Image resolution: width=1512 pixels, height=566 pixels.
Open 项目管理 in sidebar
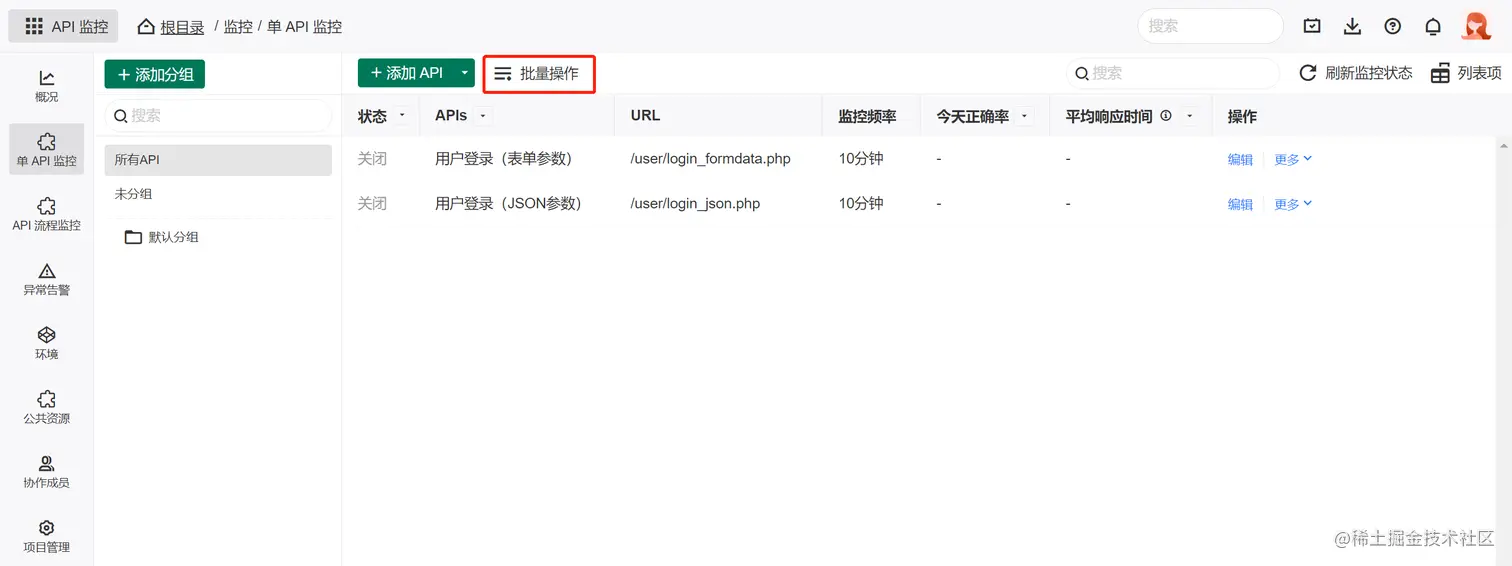click(47, 536)
